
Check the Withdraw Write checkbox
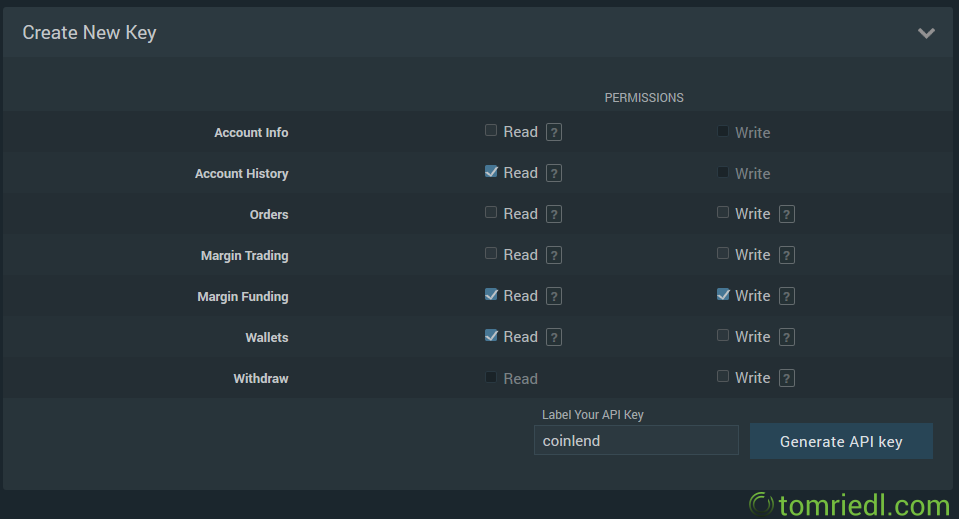[723, 376]
